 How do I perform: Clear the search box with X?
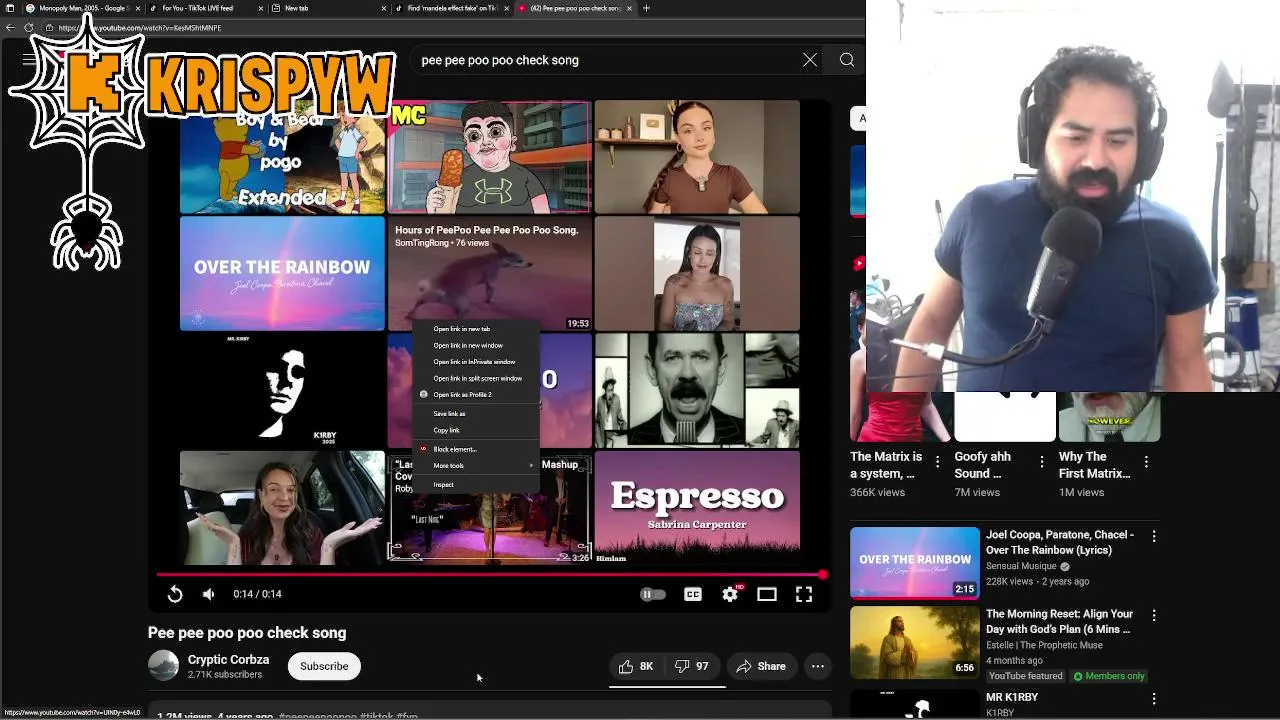810,60
